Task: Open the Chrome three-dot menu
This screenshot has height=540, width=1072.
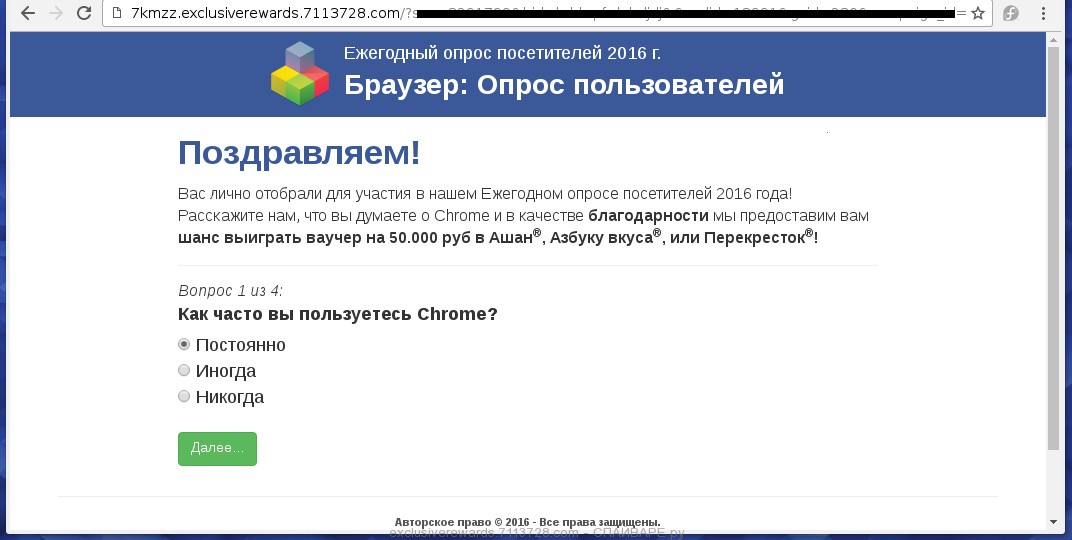Action: pyautogui.click(x=1047, y=14)
